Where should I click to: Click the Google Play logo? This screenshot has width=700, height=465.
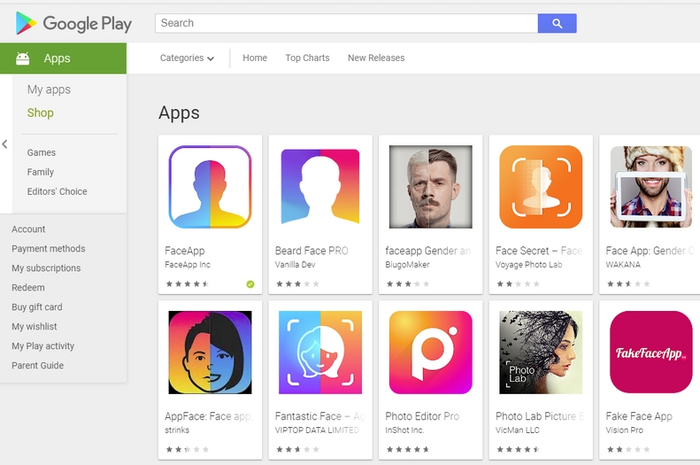[74, 23]
